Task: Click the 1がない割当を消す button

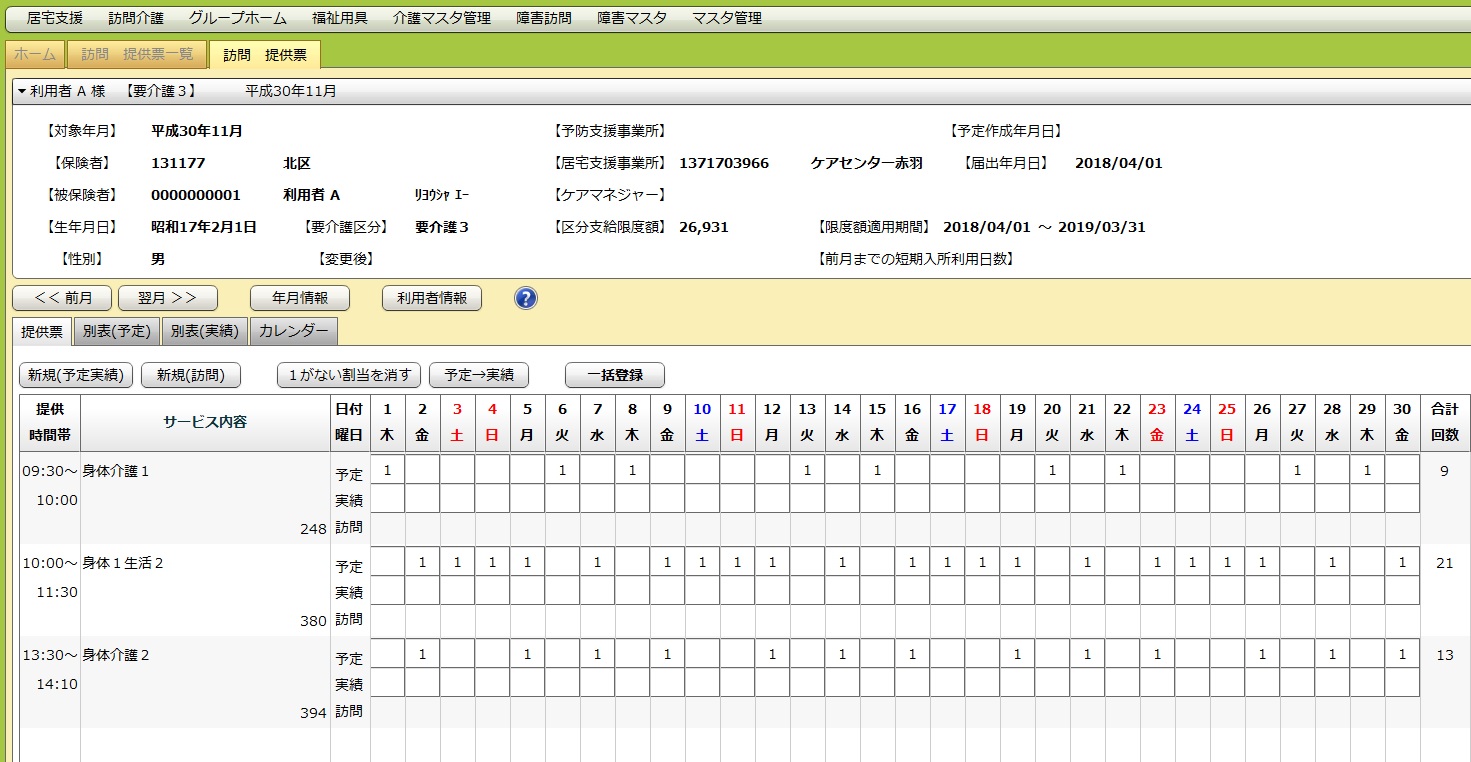Action: coord(349,375)
